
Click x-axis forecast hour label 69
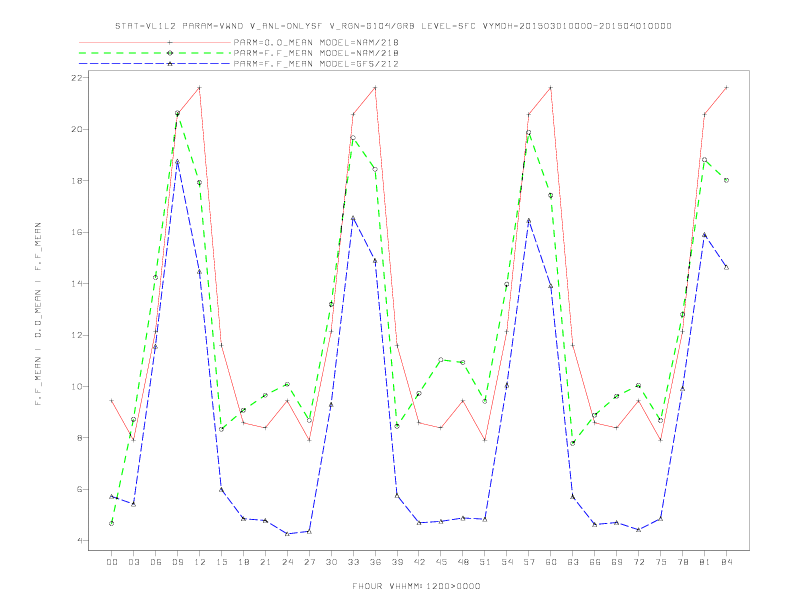(617, 562)
